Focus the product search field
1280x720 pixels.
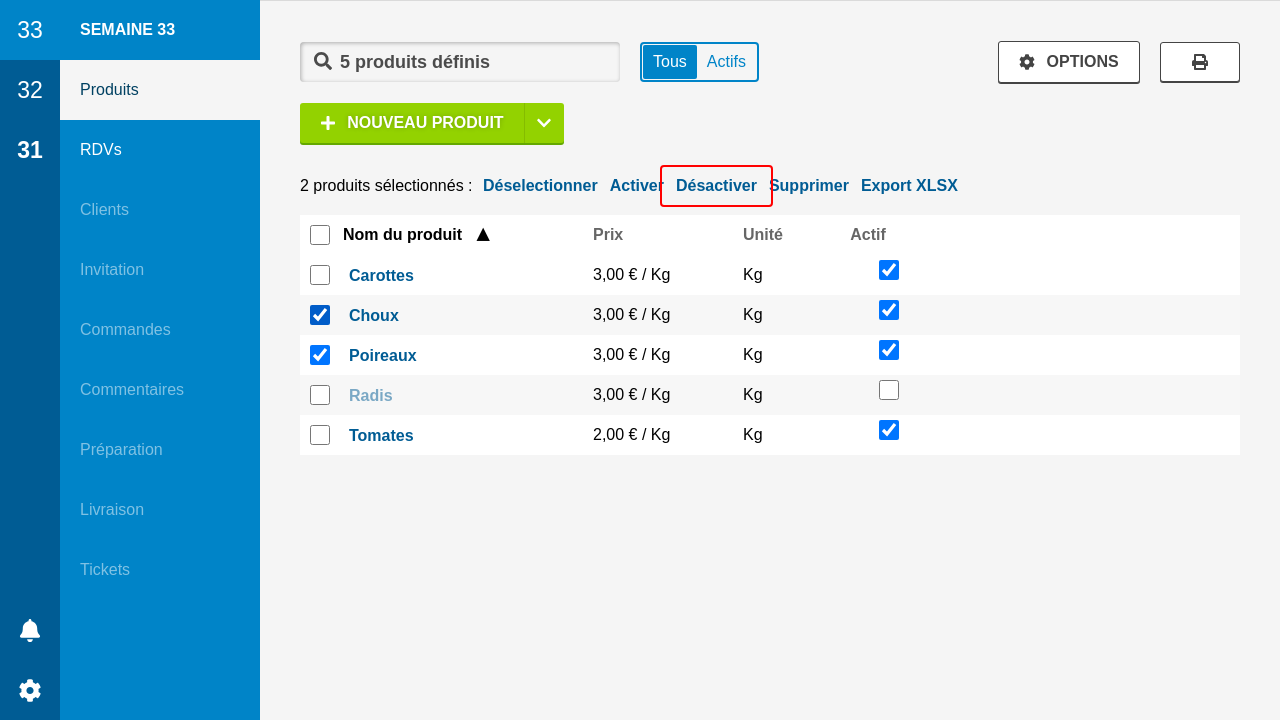470,62
